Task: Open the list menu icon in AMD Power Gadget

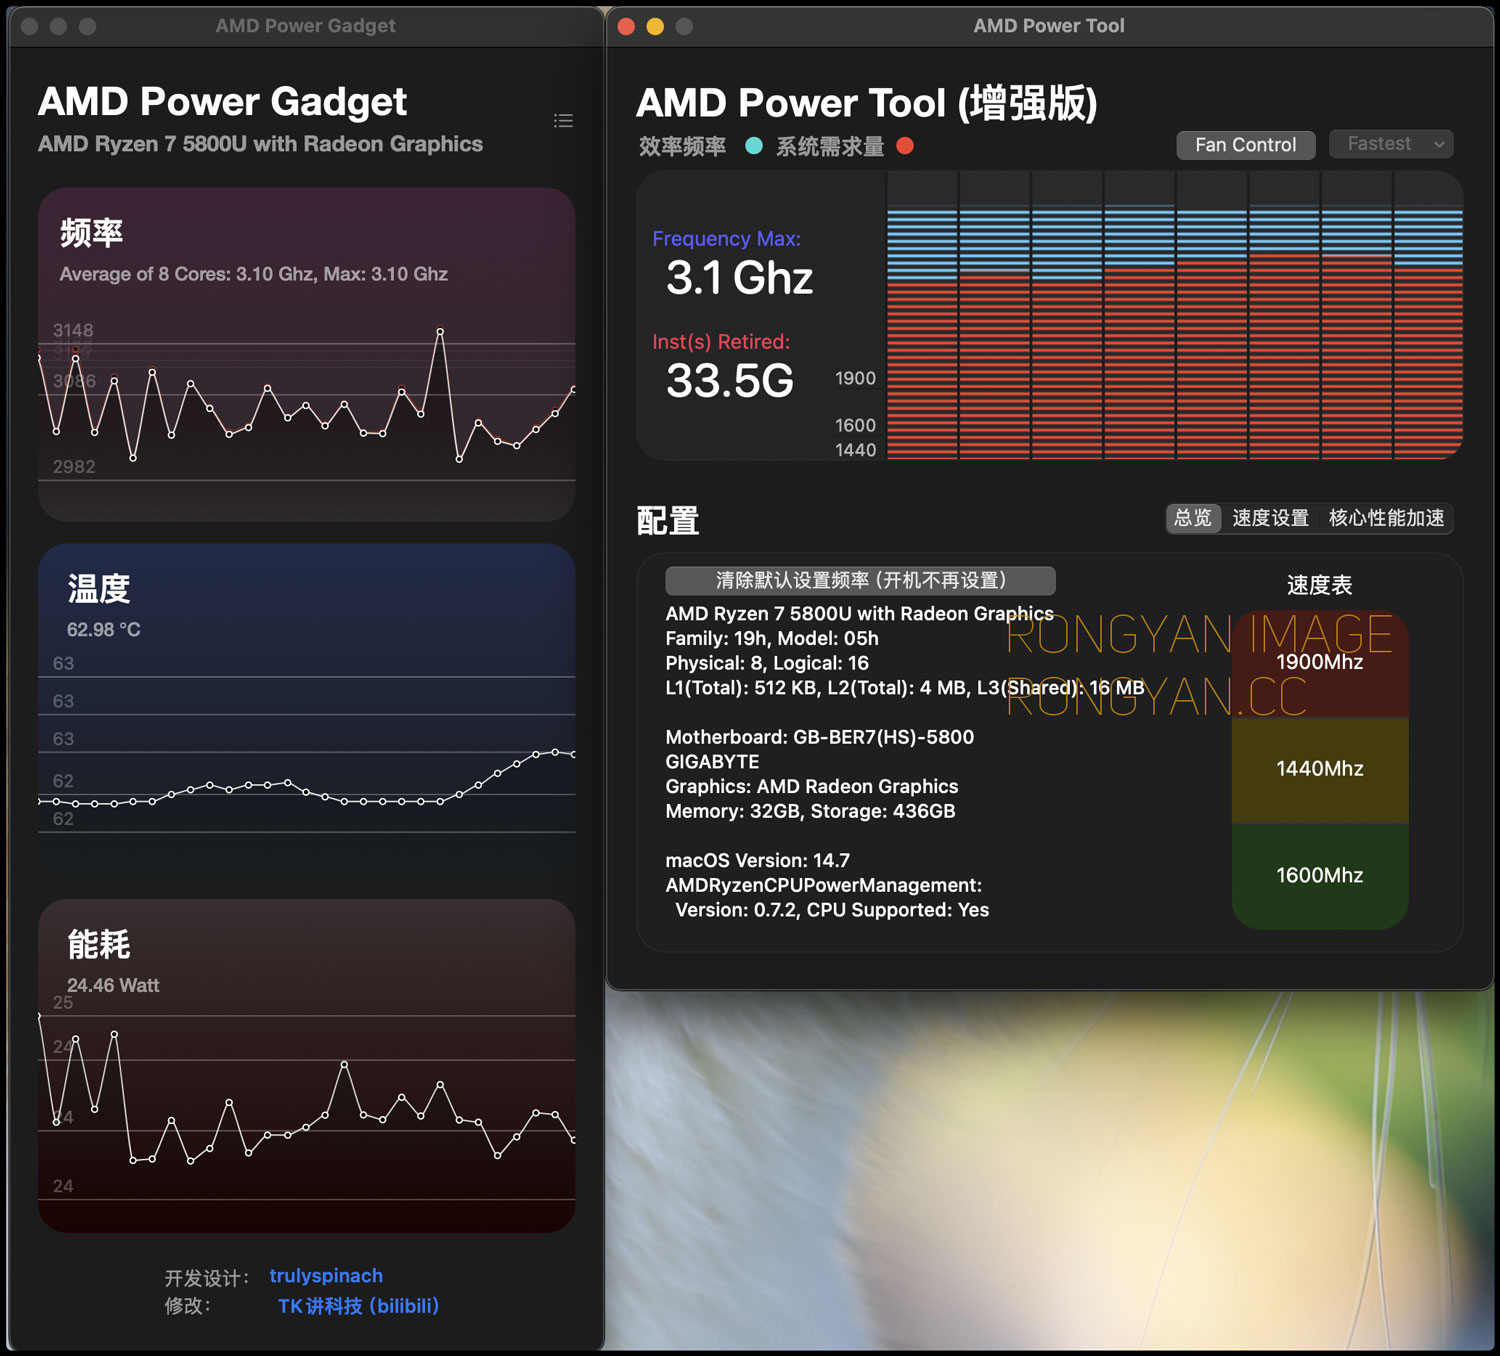Action: point(563,121)
